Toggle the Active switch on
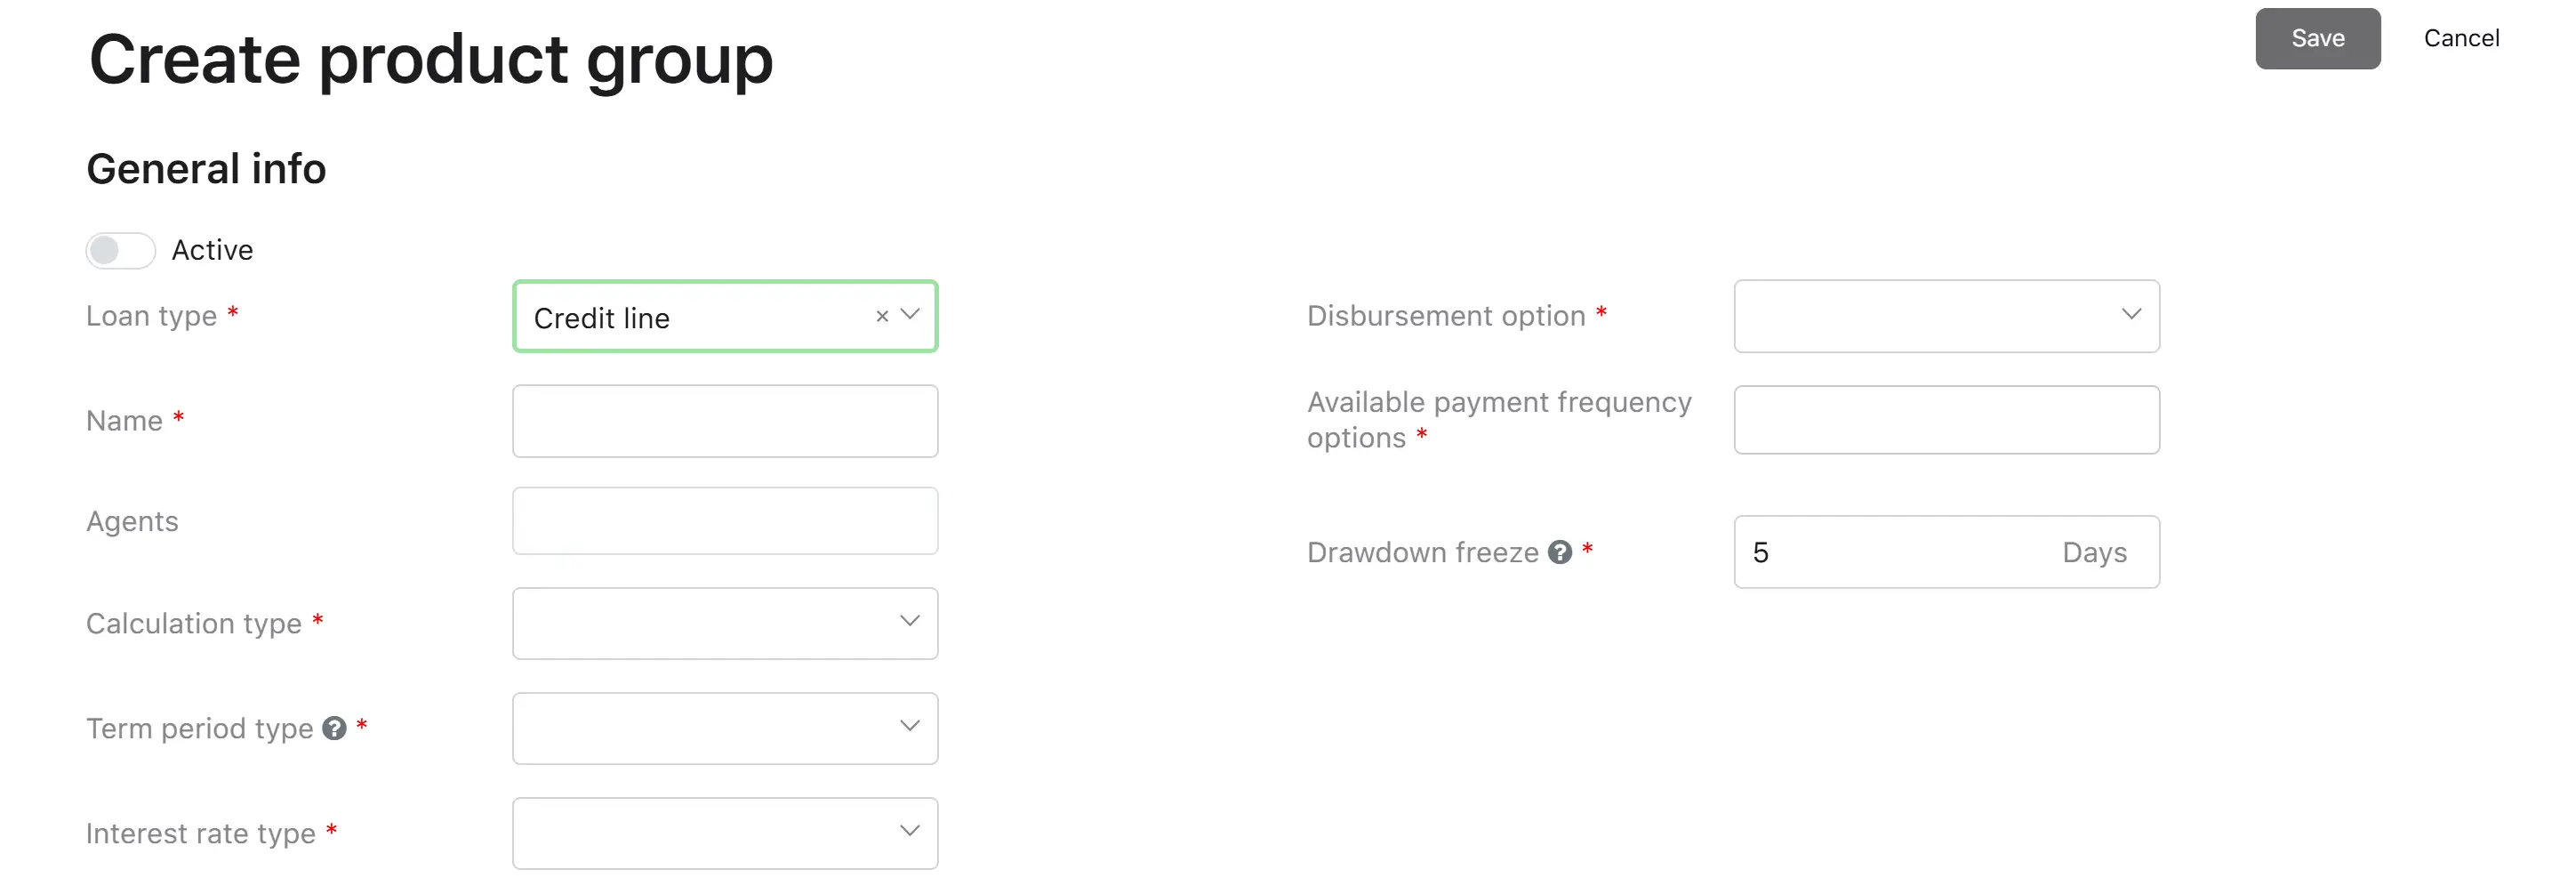The height and width of the screenshot is (894, 2576). 120,250
